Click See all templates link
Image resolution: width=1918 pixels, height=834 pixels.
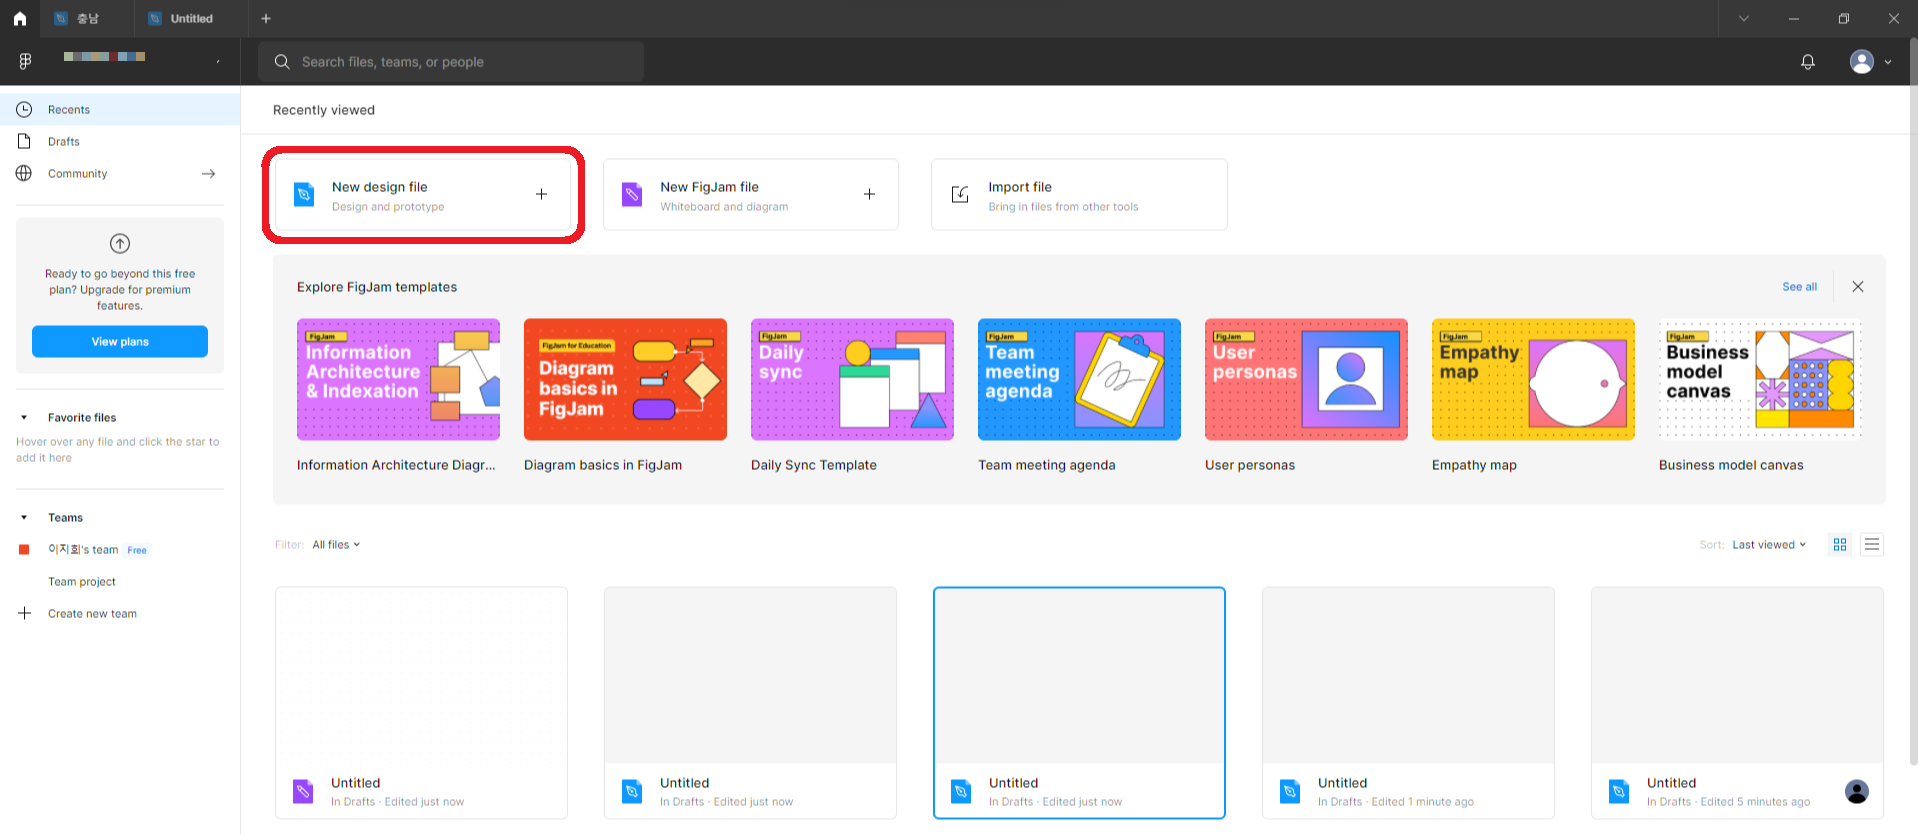1799,286
